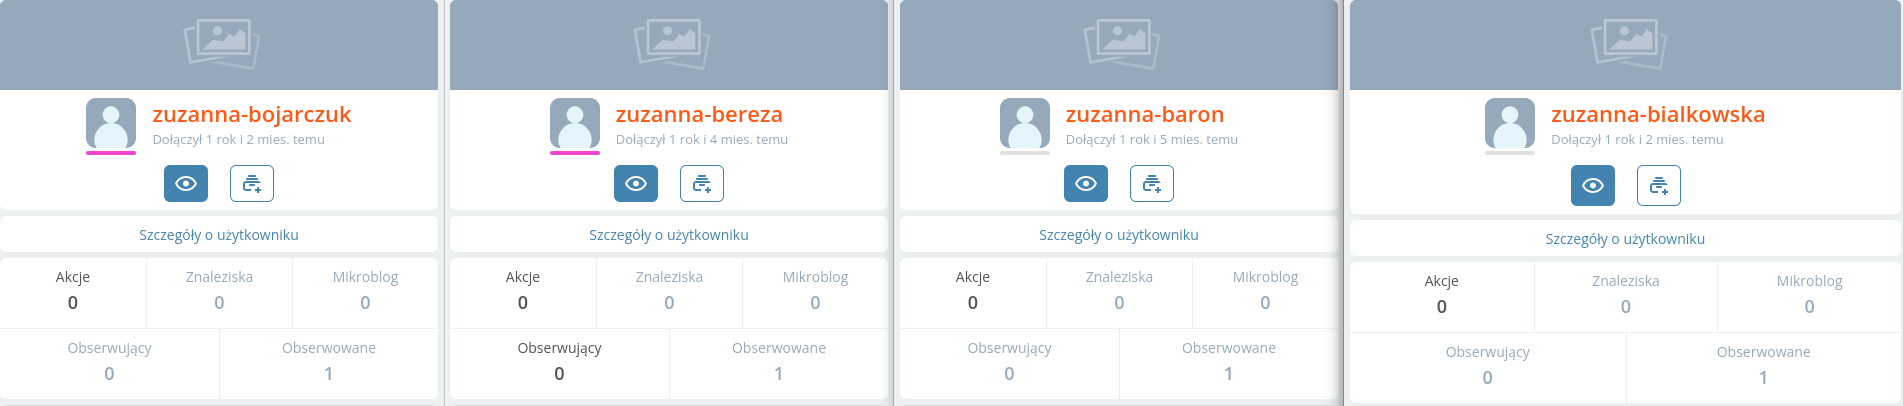Viewport: 1903px width, 406px height.
Task: Click add-to-list icon on zuzanna-bialkowska's card
Action: tap(1659, 186)
